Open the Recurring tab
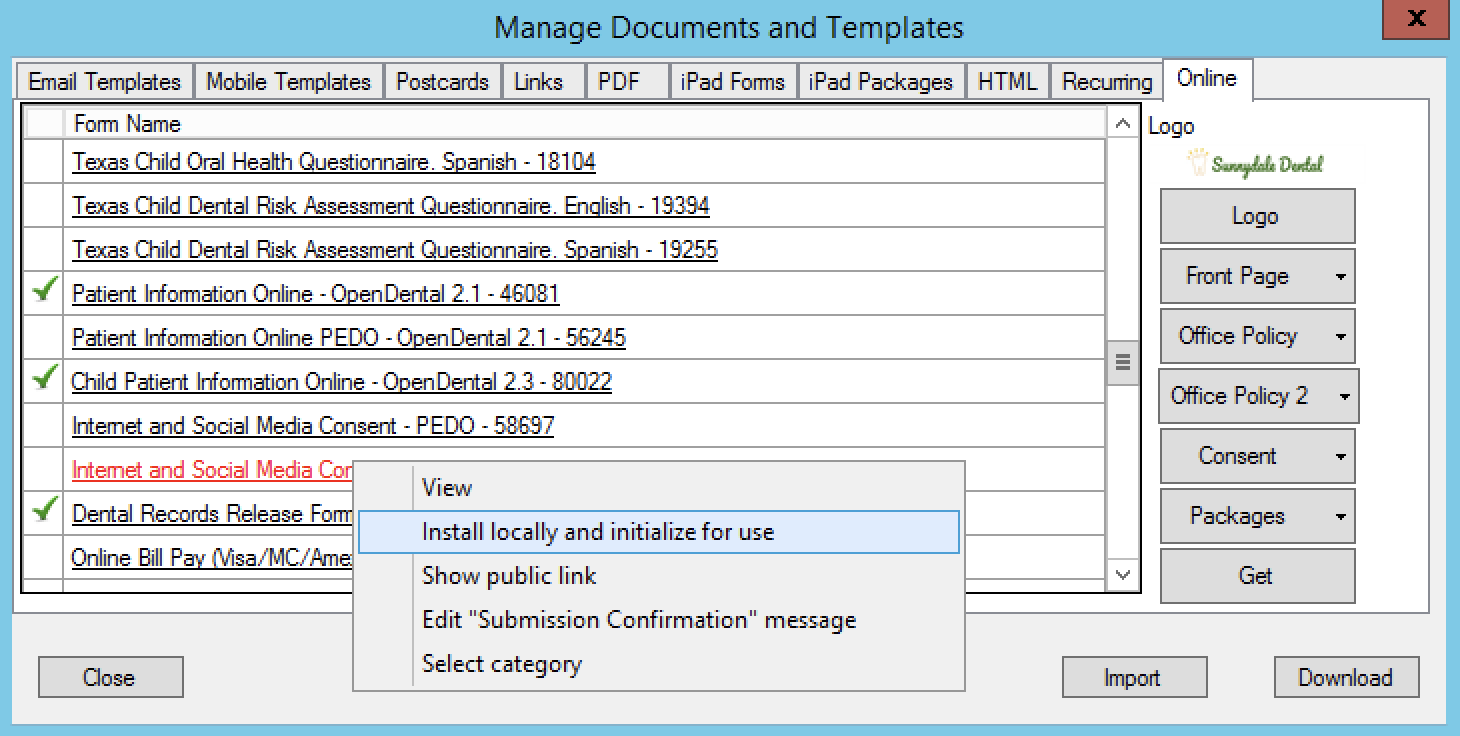 point(1107,82)
